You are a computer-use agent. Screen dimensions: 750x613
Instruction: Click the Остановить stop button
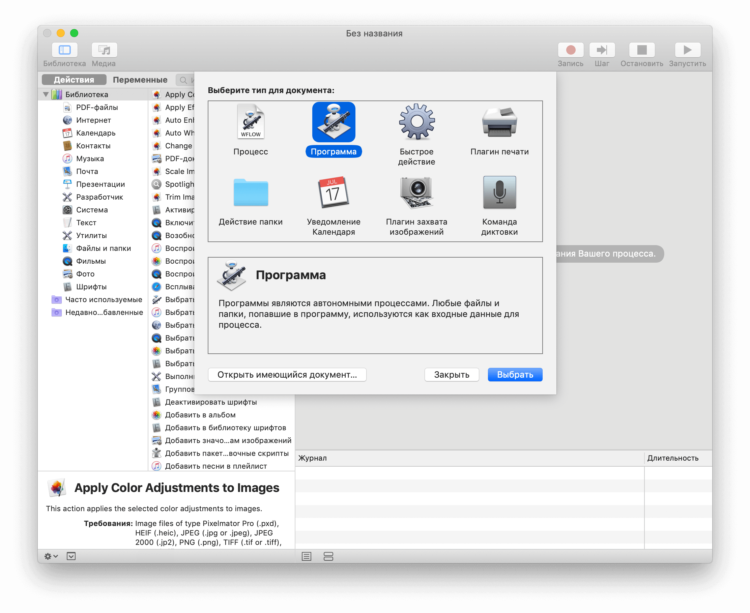[x=641, y=50]
